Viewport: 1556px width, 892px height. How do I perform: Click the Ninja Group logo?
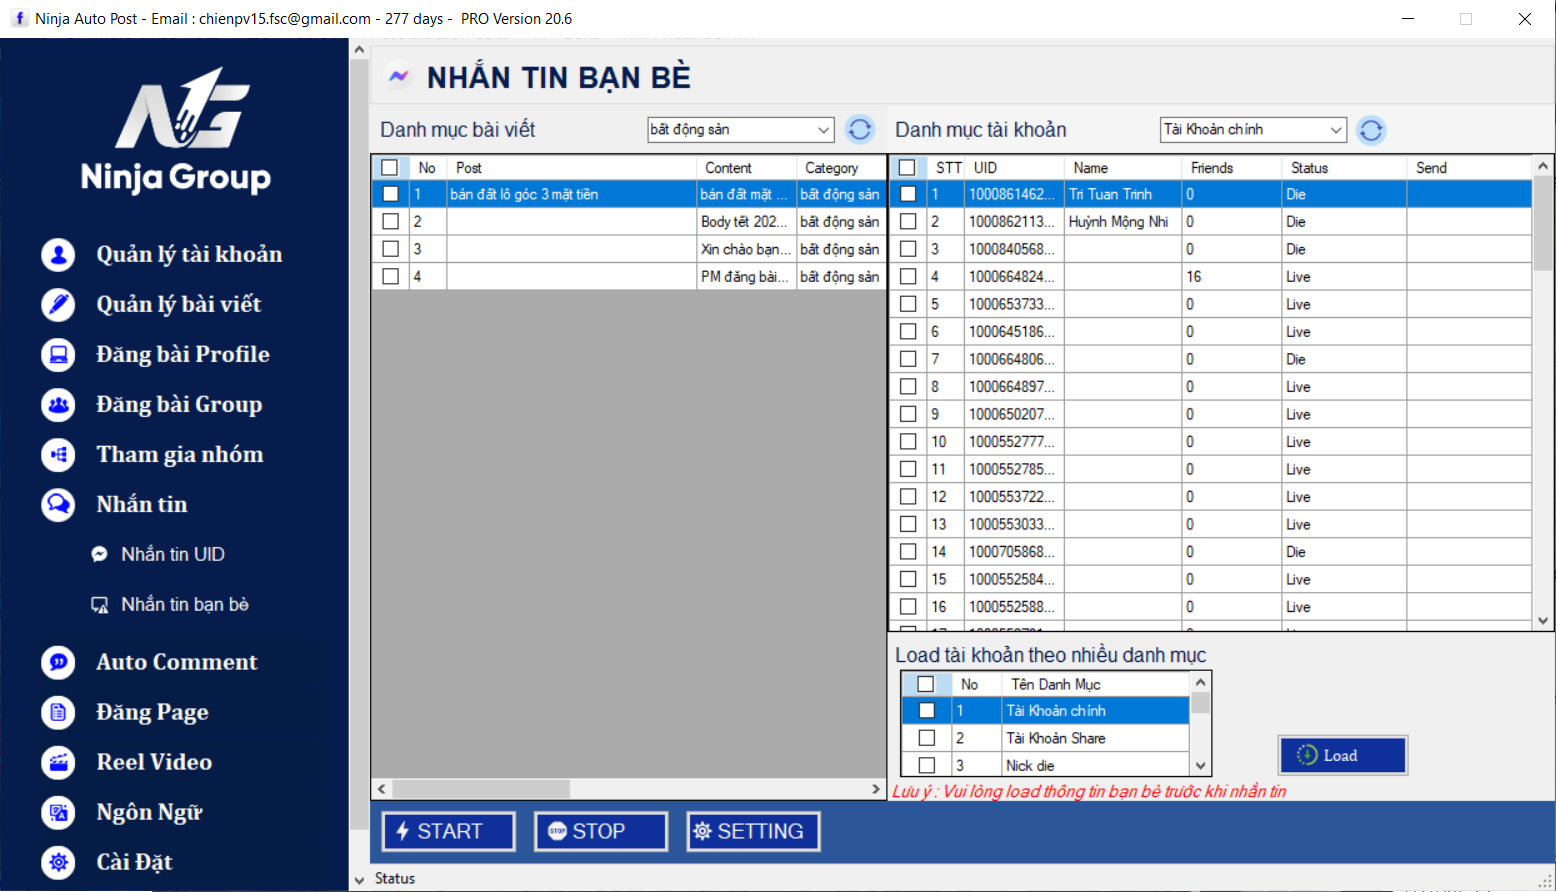(x=176, y=130)
